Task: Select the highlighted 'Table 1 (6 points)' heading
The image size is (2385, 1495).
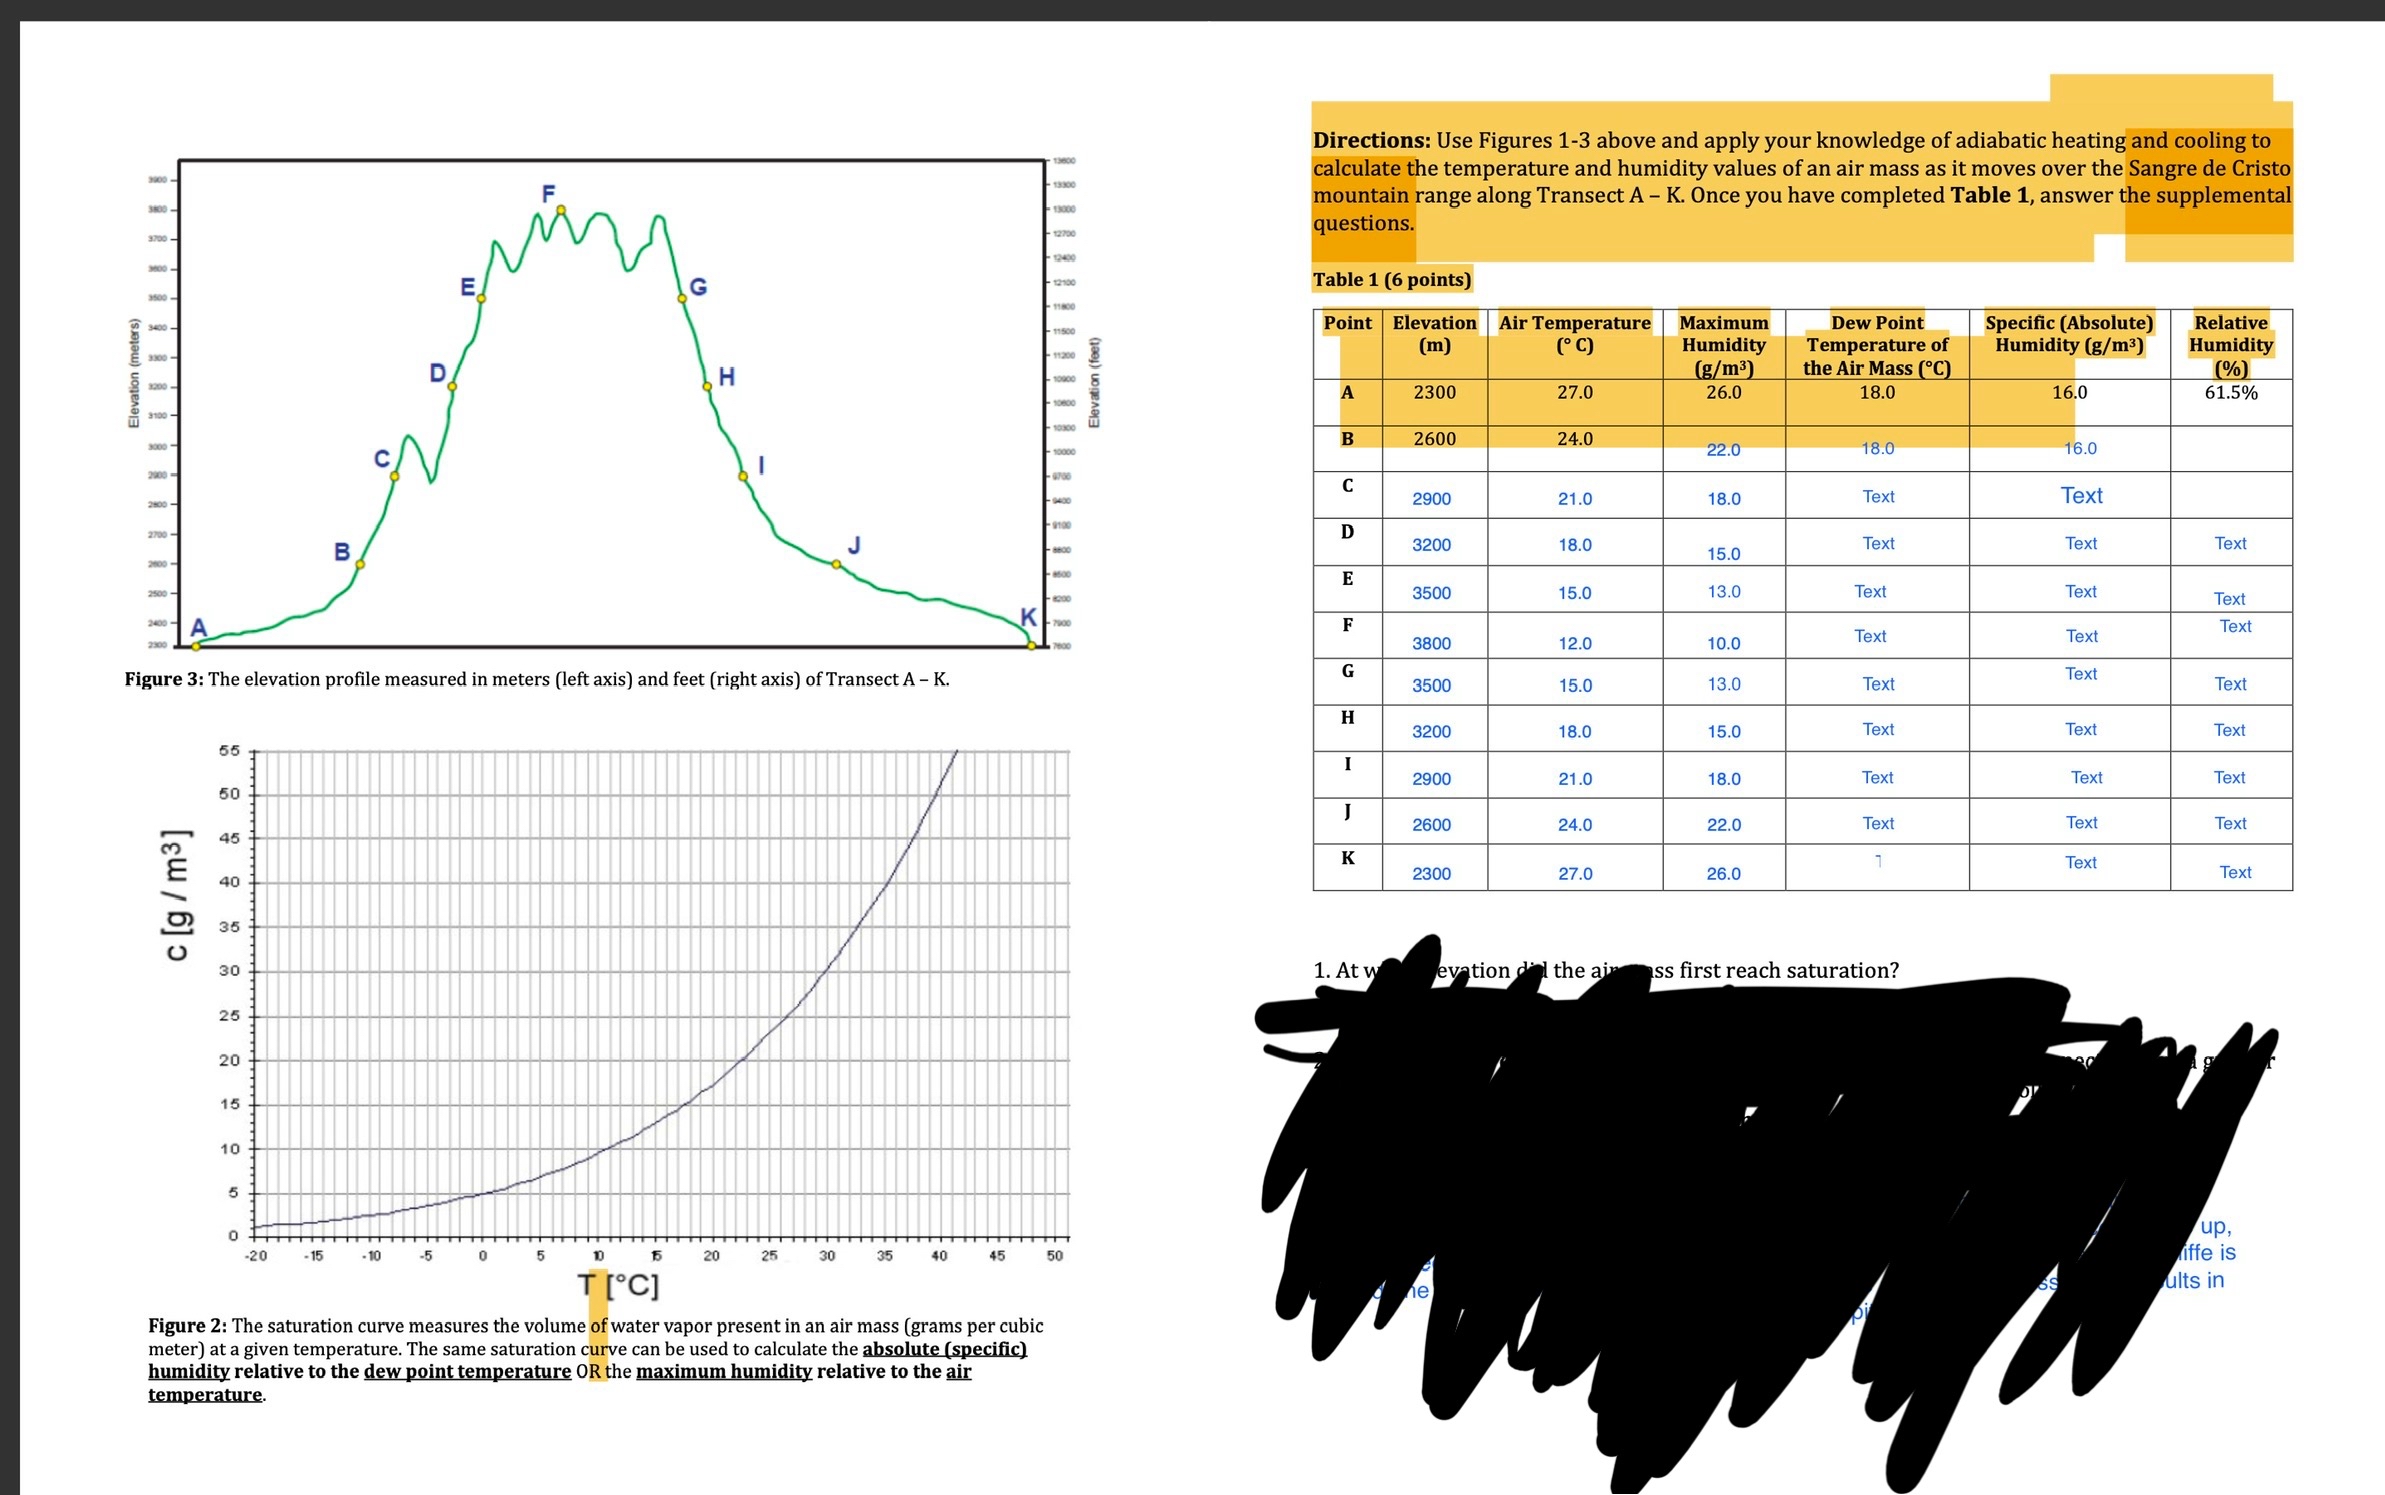Action: coord(1391,279)
